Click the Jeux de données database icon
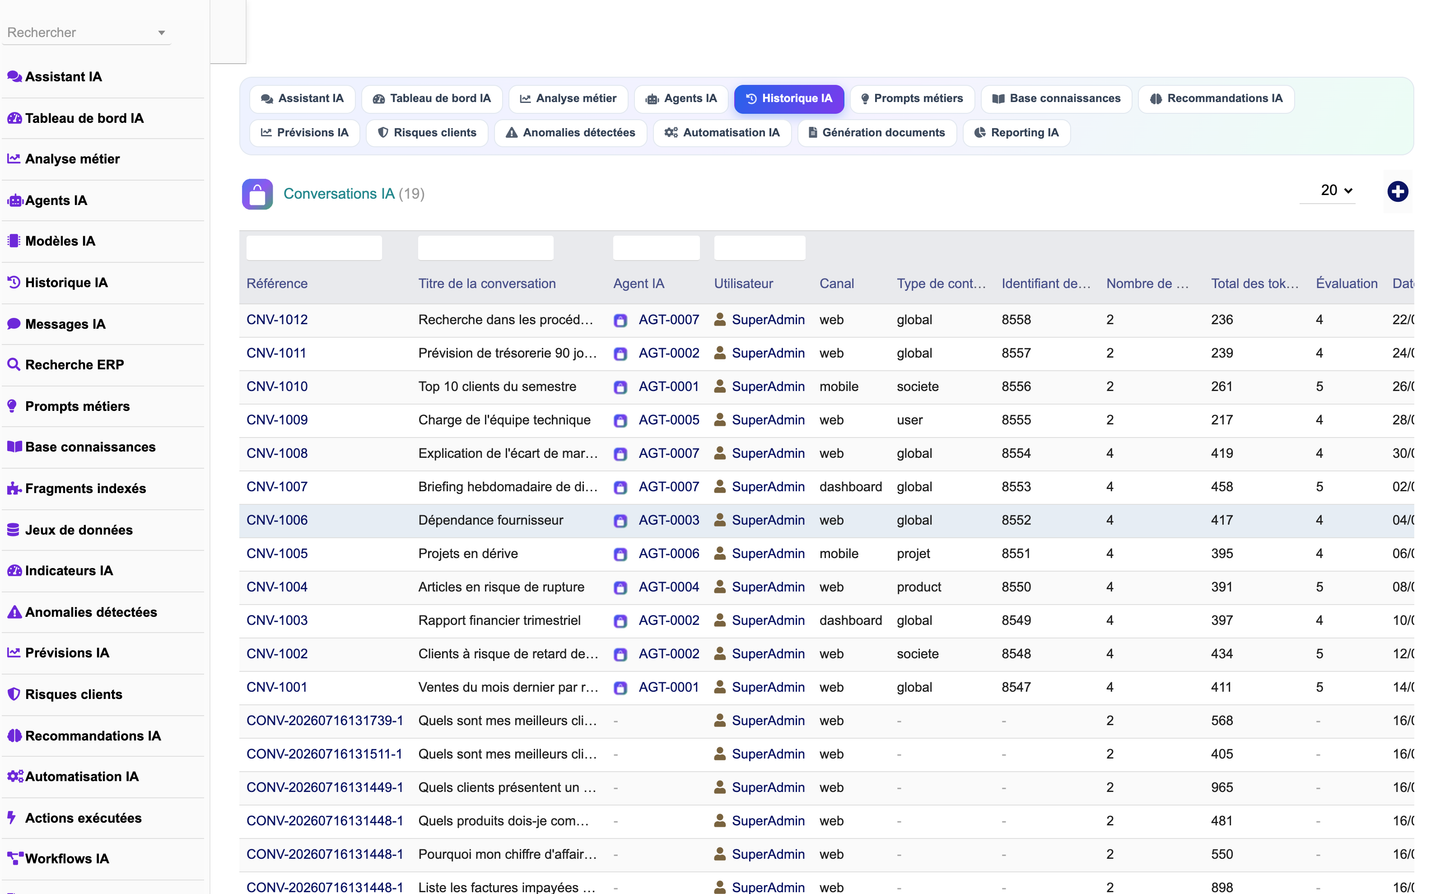Screen dimensions: 1445x894 click(x=14, y=530)
